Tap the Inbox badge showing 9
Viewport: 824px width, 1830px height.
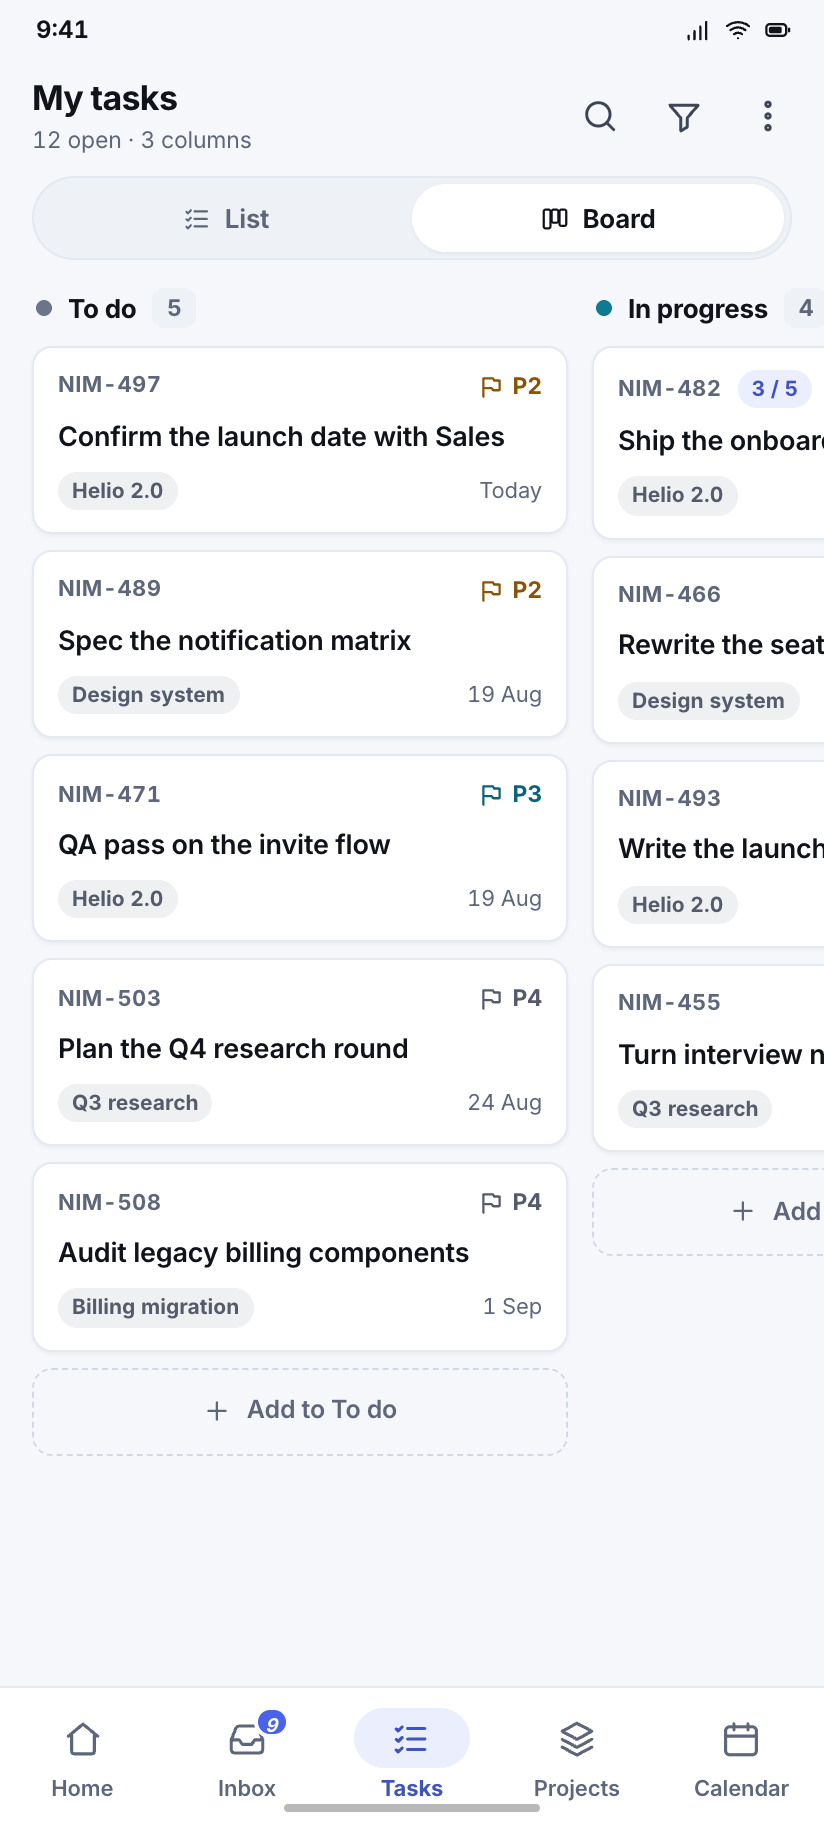point(272,1723)
